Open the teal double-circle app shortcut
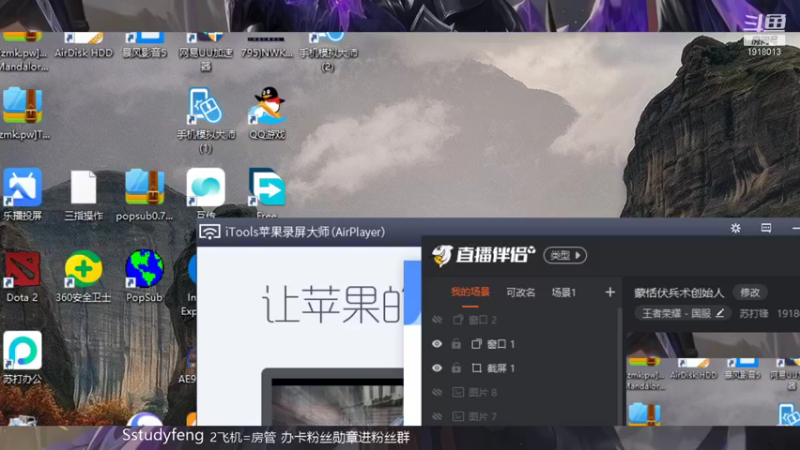The height and width of the screenshot is (450, 800). tap(206, 188)
